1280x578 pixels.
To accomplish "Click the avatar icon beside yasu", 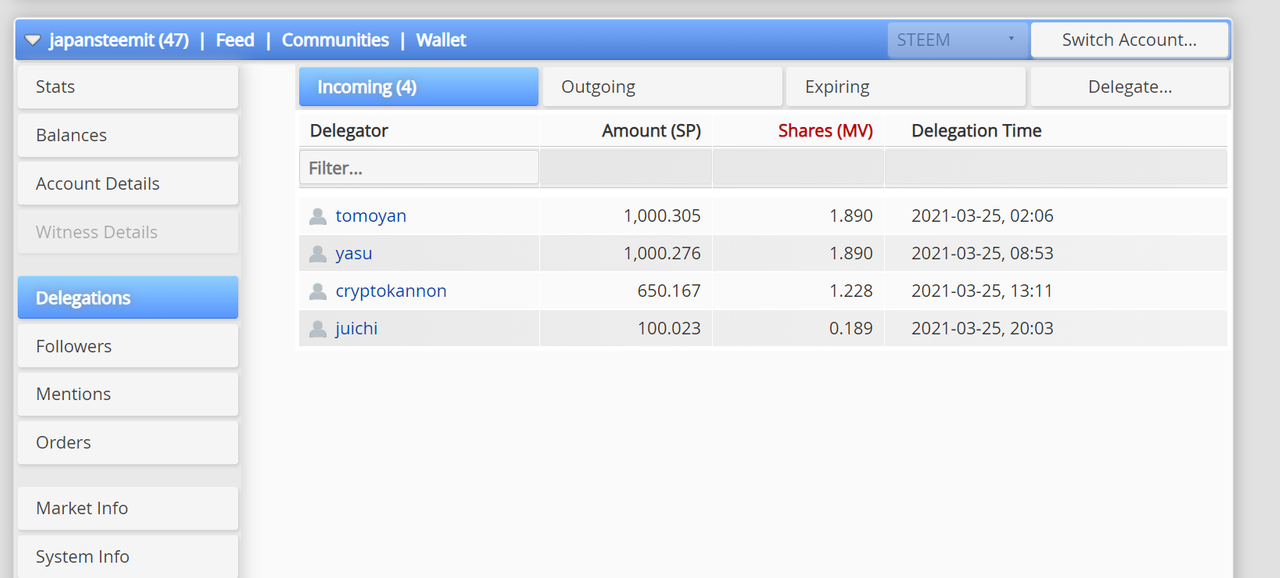I will point(318,254).
